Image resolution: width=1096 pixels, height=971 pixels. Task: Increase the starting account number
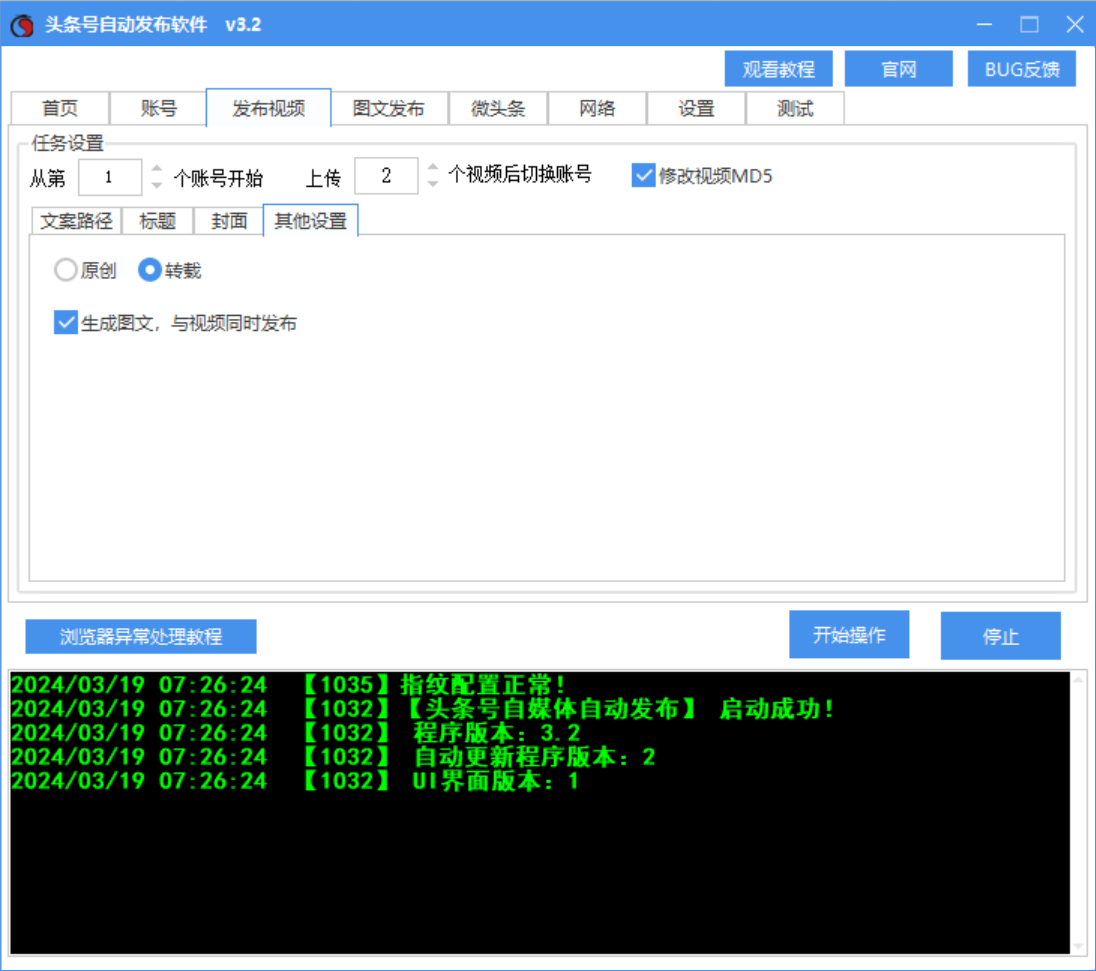[157, 168]
